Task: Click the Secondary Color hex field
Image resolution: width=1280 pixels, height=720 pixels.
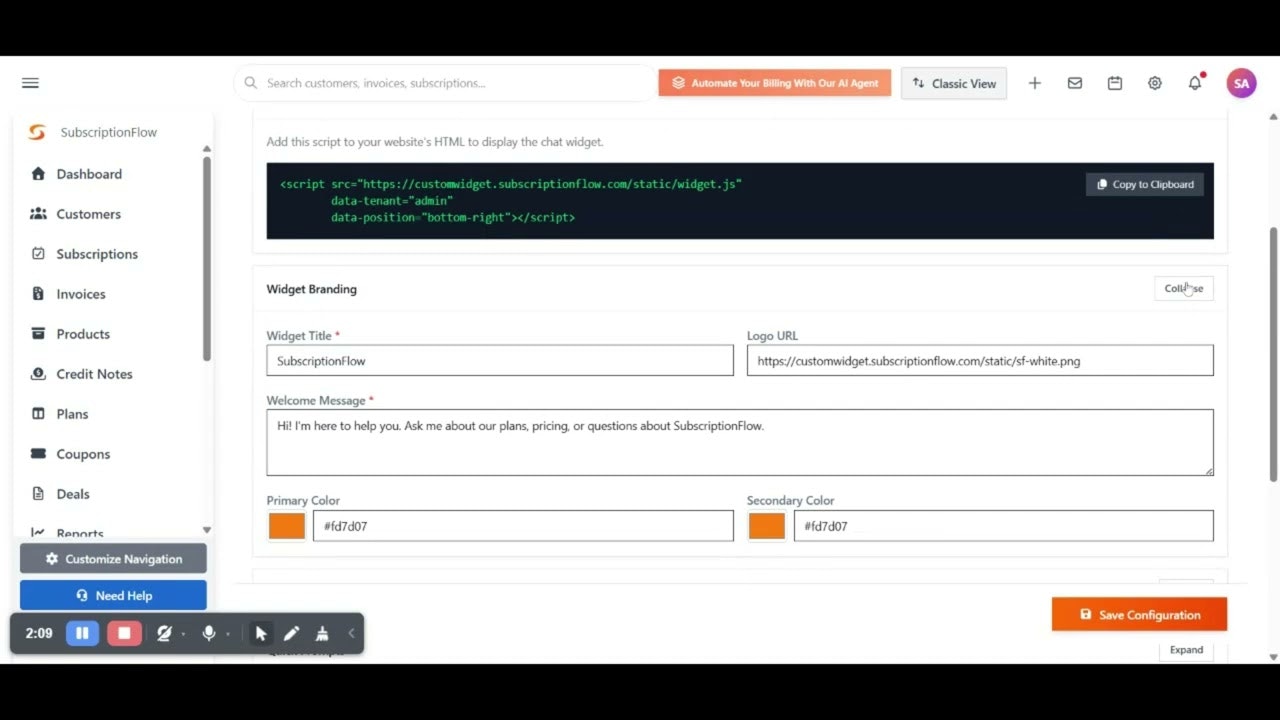Action: point(1004,526)
